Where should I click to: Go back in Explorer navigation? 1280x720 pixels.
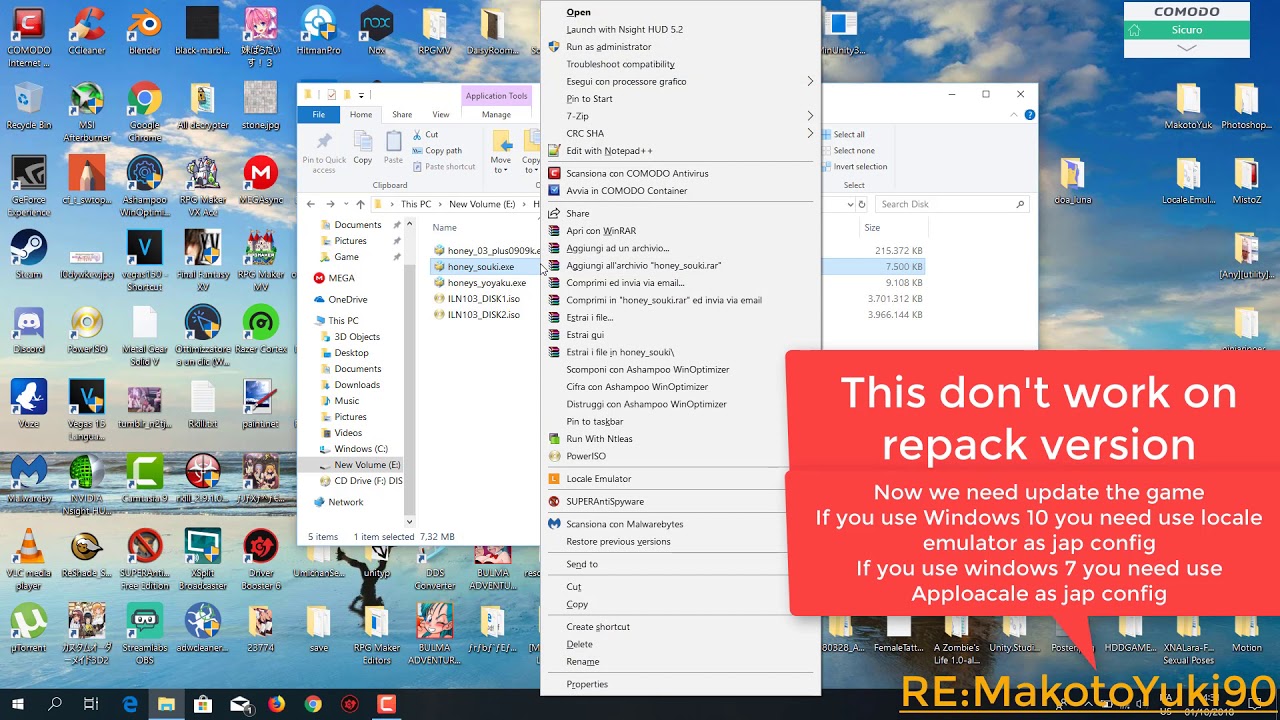pyautogui.click(x=311, y=204)
